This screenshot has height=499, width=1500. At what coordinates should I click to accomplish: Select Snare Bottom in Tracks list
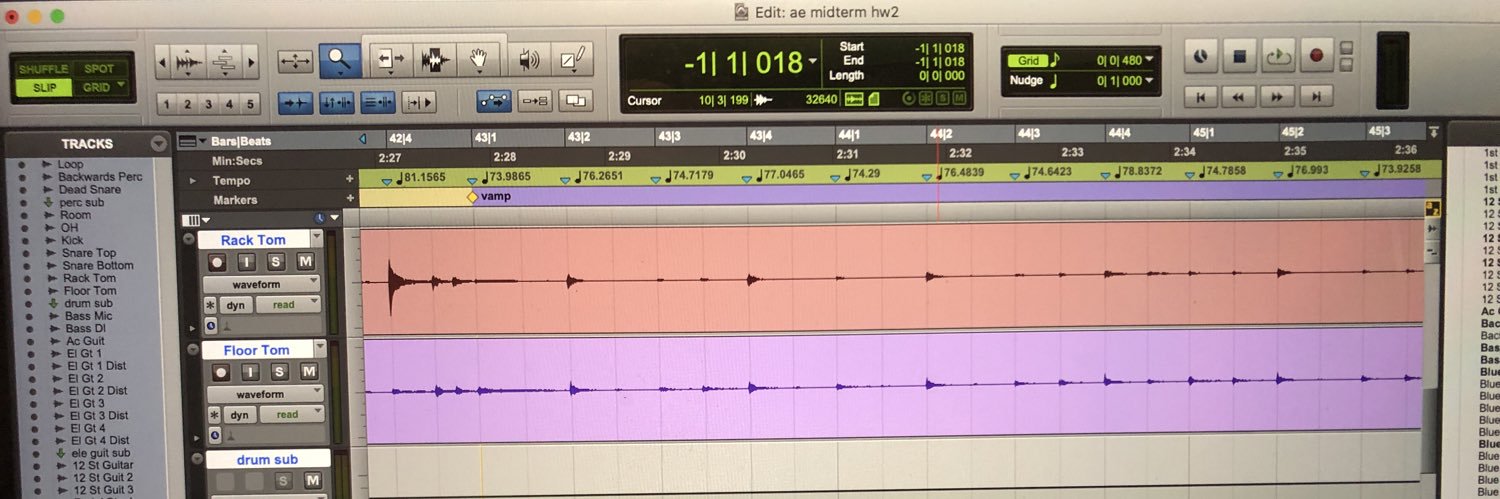(97, 265)
